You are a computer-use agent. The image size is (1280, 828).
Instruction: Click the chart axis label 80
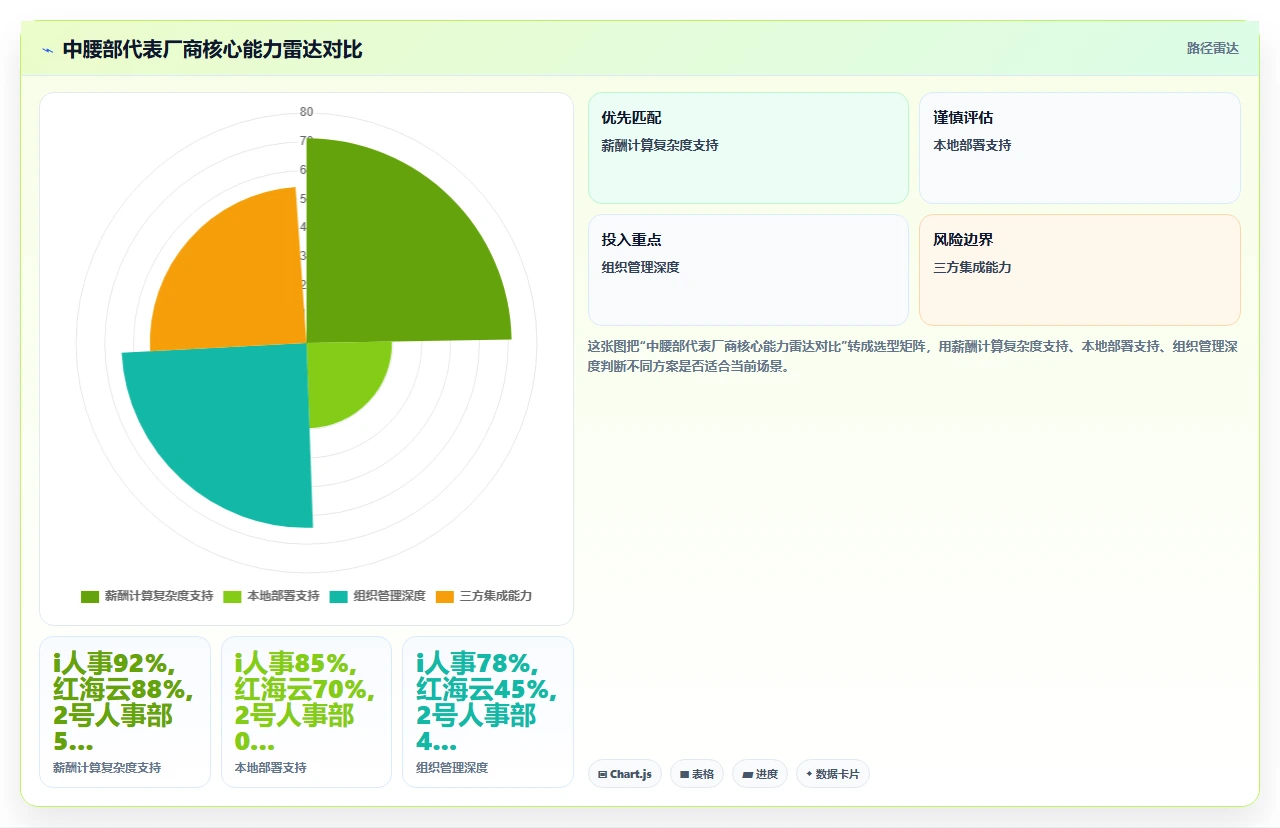point(306,112)
